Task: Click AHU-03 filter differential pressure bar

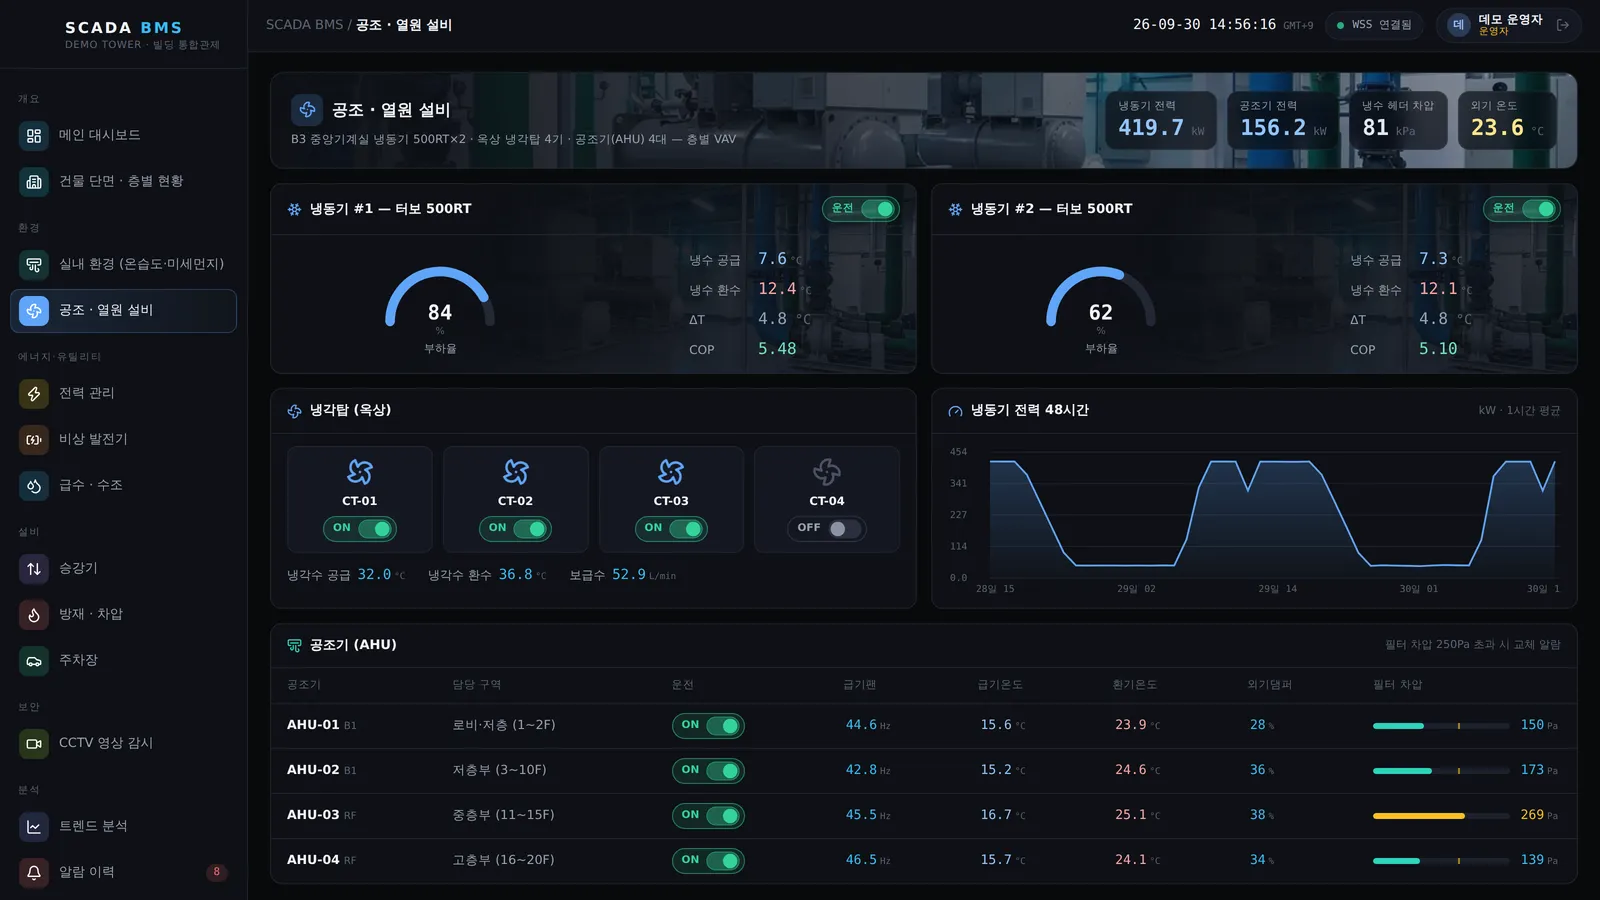Action: (x=1441, y=816)
